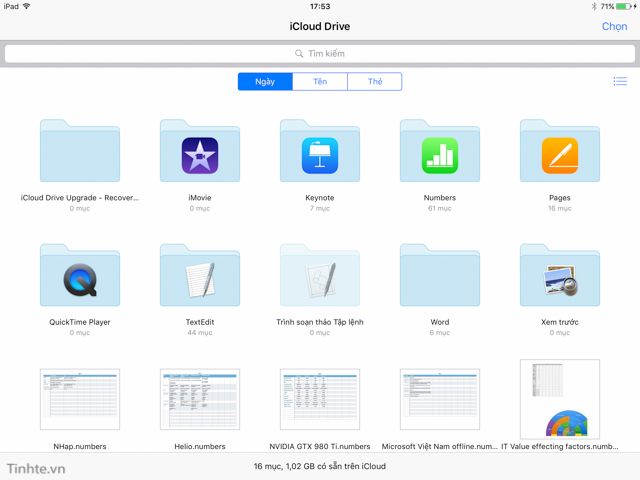Open the Trình soạn thảo Tập lệnh folder
The width and height of the screenshot is (640, 480).
(320, 275)
